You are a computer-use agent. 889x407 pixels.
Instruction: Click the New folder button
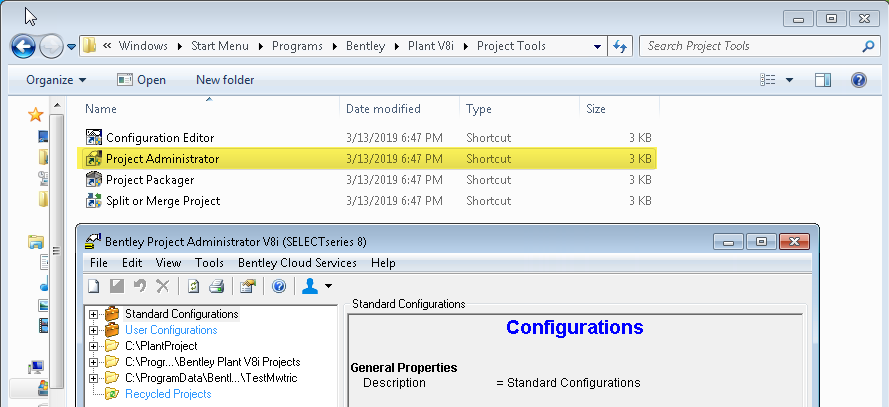pos(225,80)
